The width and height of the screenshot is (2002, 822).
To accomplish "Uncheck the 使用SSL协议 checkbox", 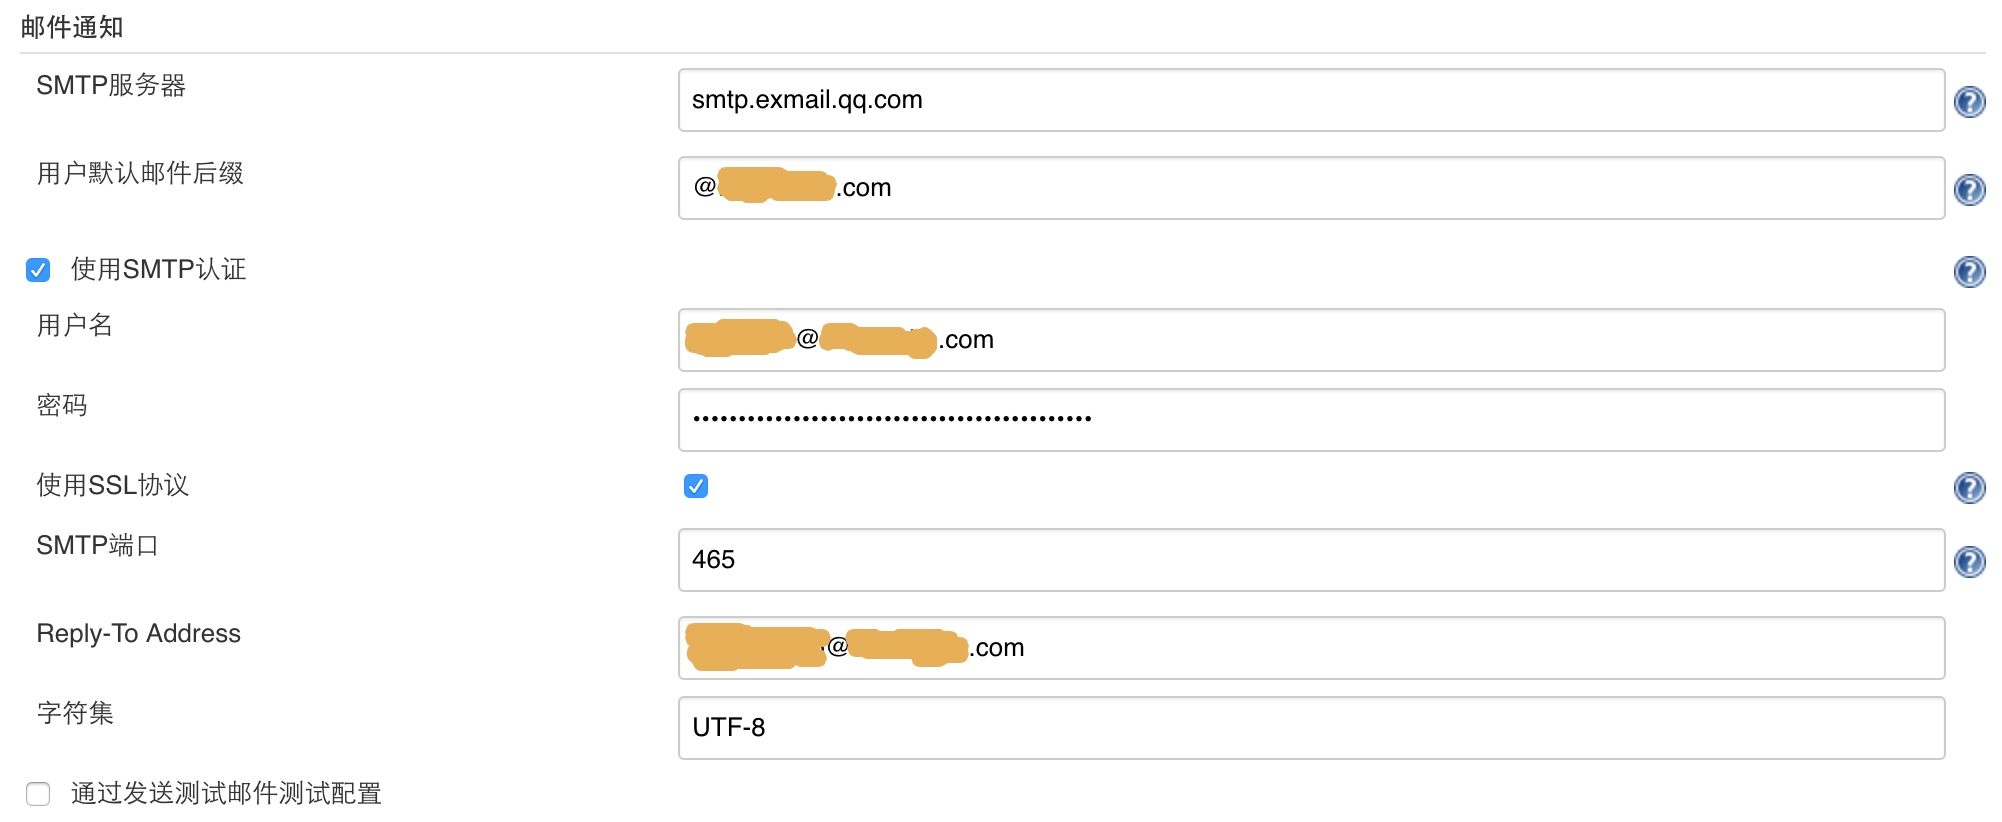I will (x=696, y=486).
